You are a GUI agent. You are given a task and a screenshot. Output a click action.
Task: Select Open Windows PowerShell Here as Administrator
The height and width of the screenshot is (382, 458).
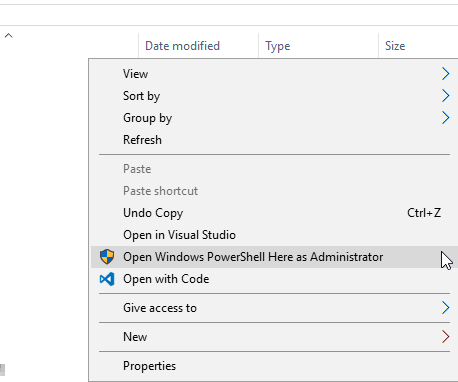pyautogui.click(x=274, y=257)
